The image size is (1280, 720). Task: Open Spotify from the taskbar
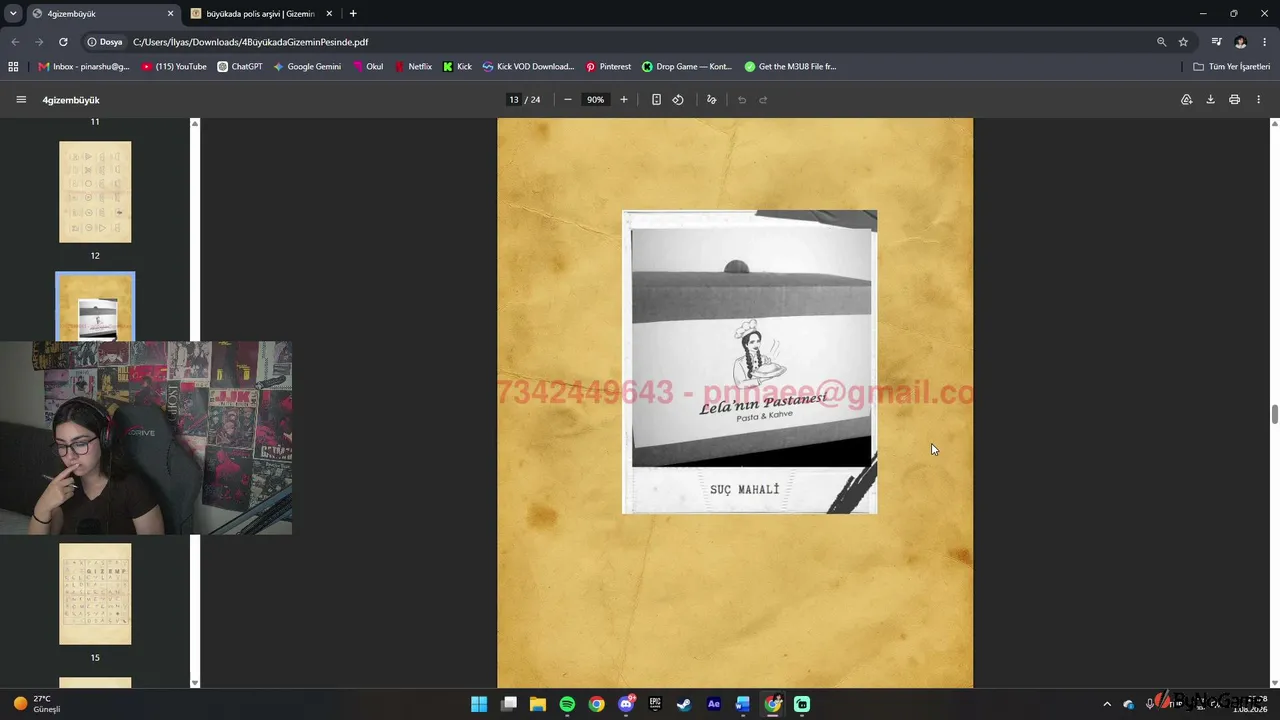point(567,704)
